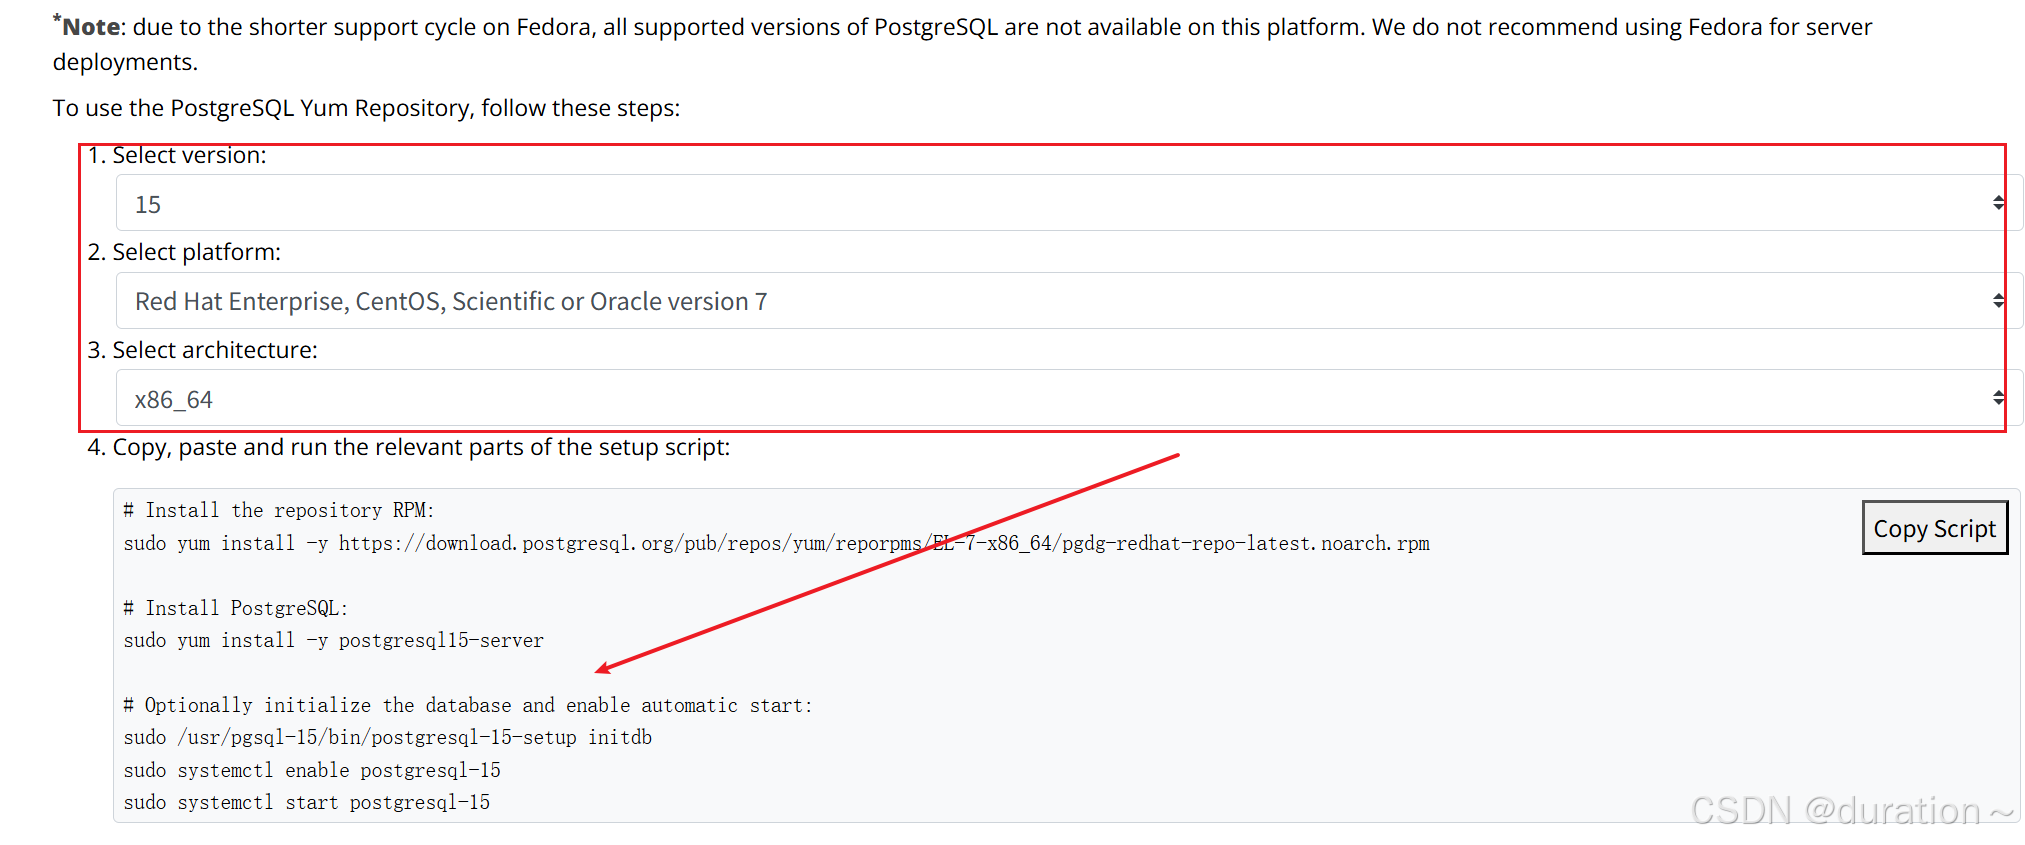This screenshot has height=845, width=2025.
Task: Click the platform dropdown arrow icon
Action: [x=1998, y=301]
